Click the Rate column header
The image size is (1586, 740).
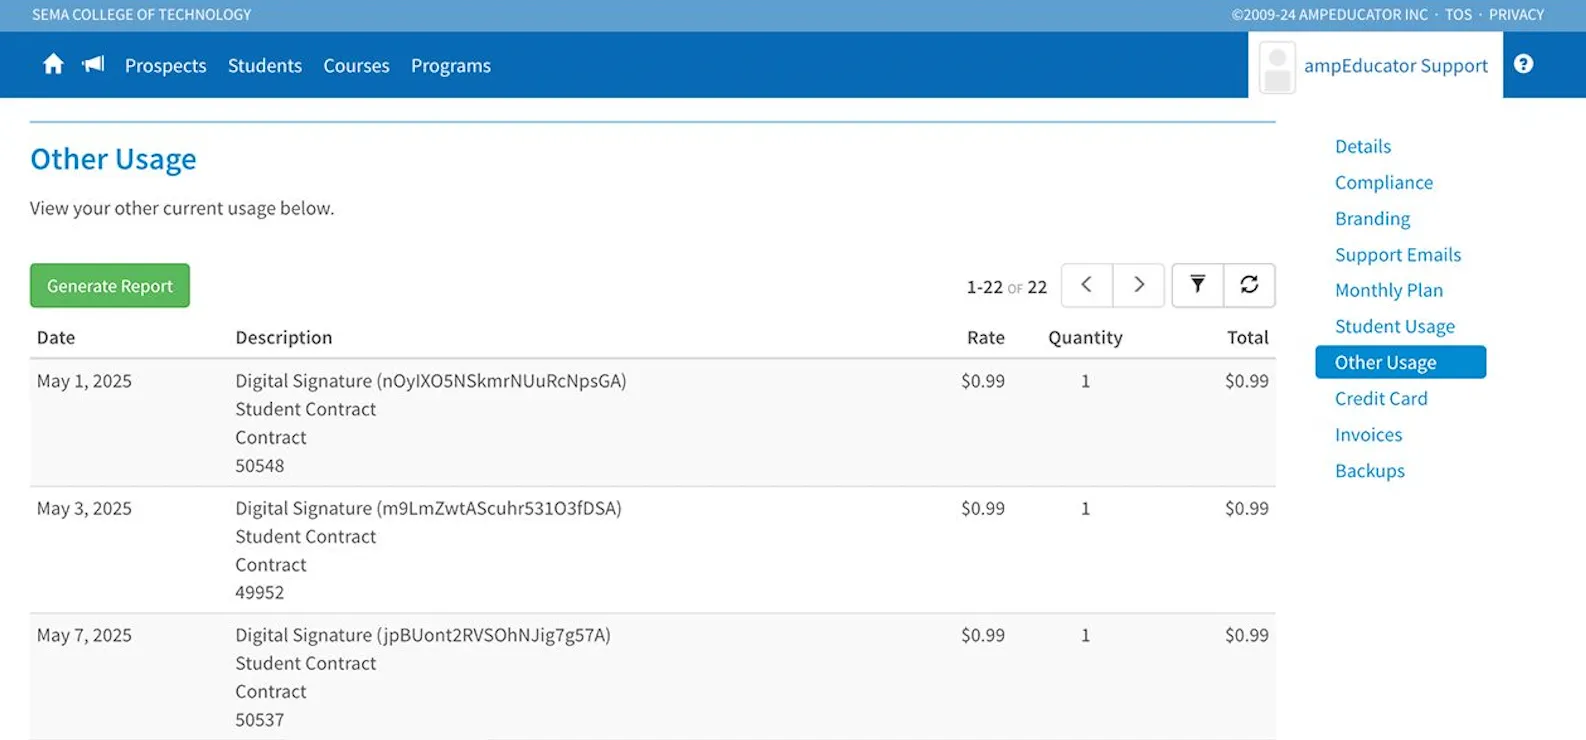[x=986, y=338]
